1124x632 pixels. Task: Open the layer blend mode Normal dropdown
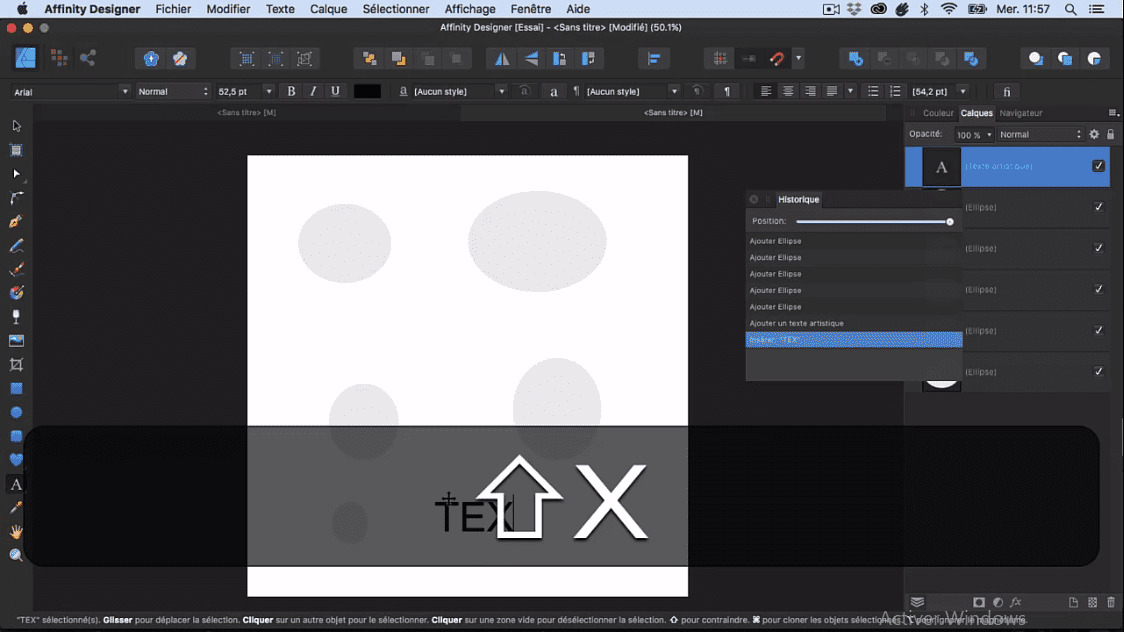(1040, 134)
